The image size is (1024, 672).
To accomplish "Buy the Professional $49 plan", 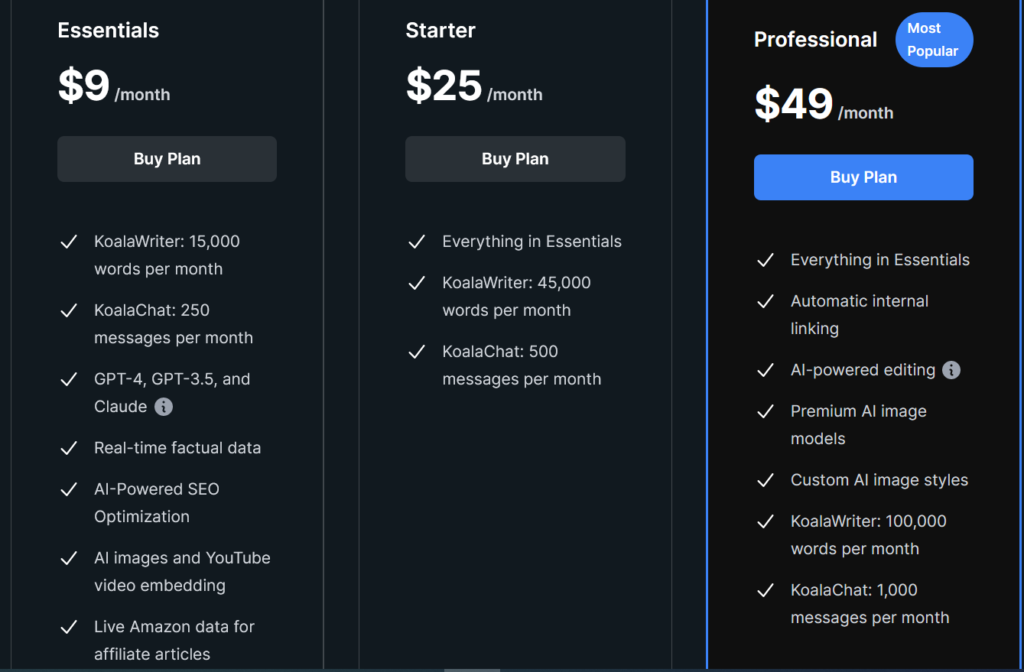I will [x=863, y=177].
